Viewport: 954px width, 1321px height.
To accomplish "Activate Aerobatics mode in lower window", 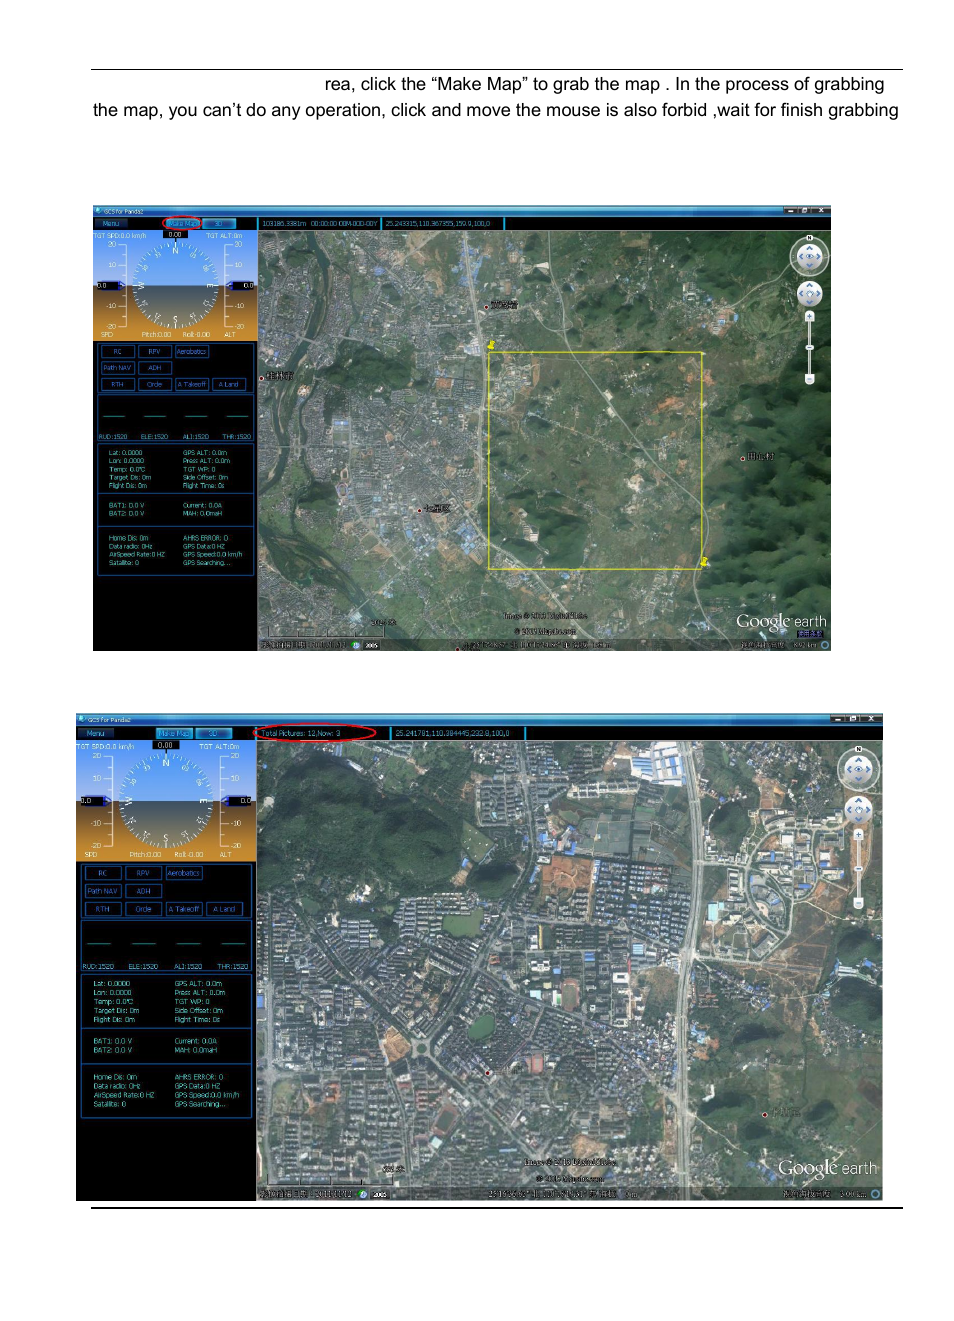I will [184, 873].
